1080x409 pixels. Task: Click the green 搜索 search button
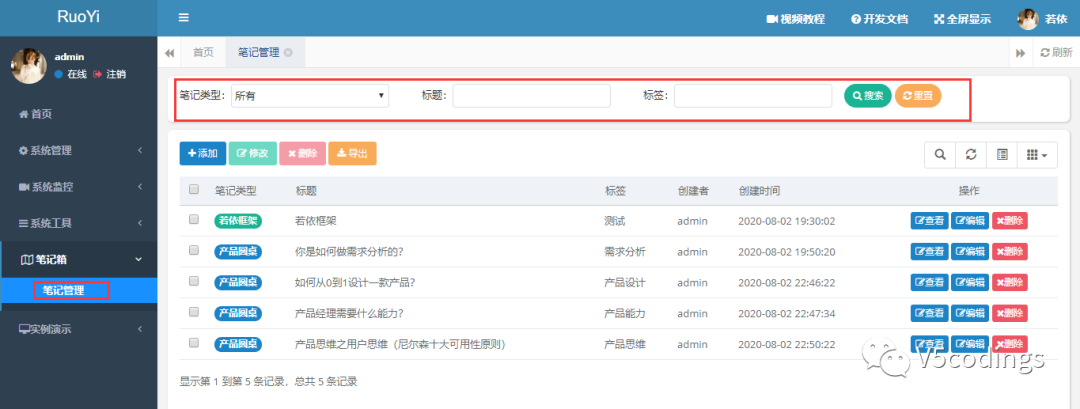click(x=868, y=96)
